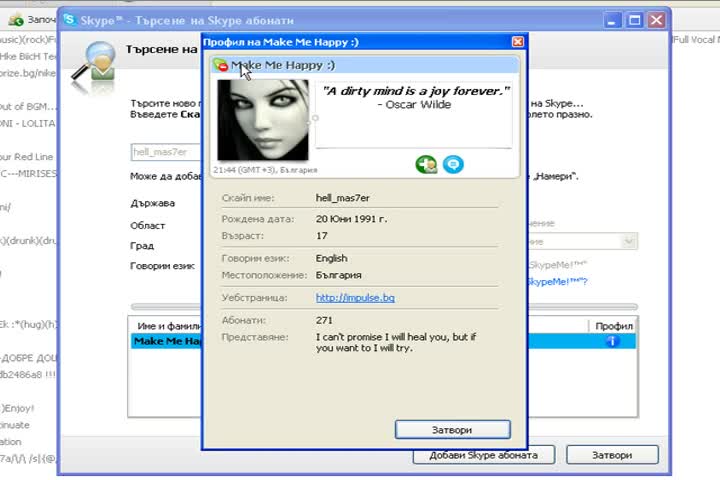Click the local time 21:44 (GMT+3) text
This screenshot has width=720, height=480.
(265, 170)
